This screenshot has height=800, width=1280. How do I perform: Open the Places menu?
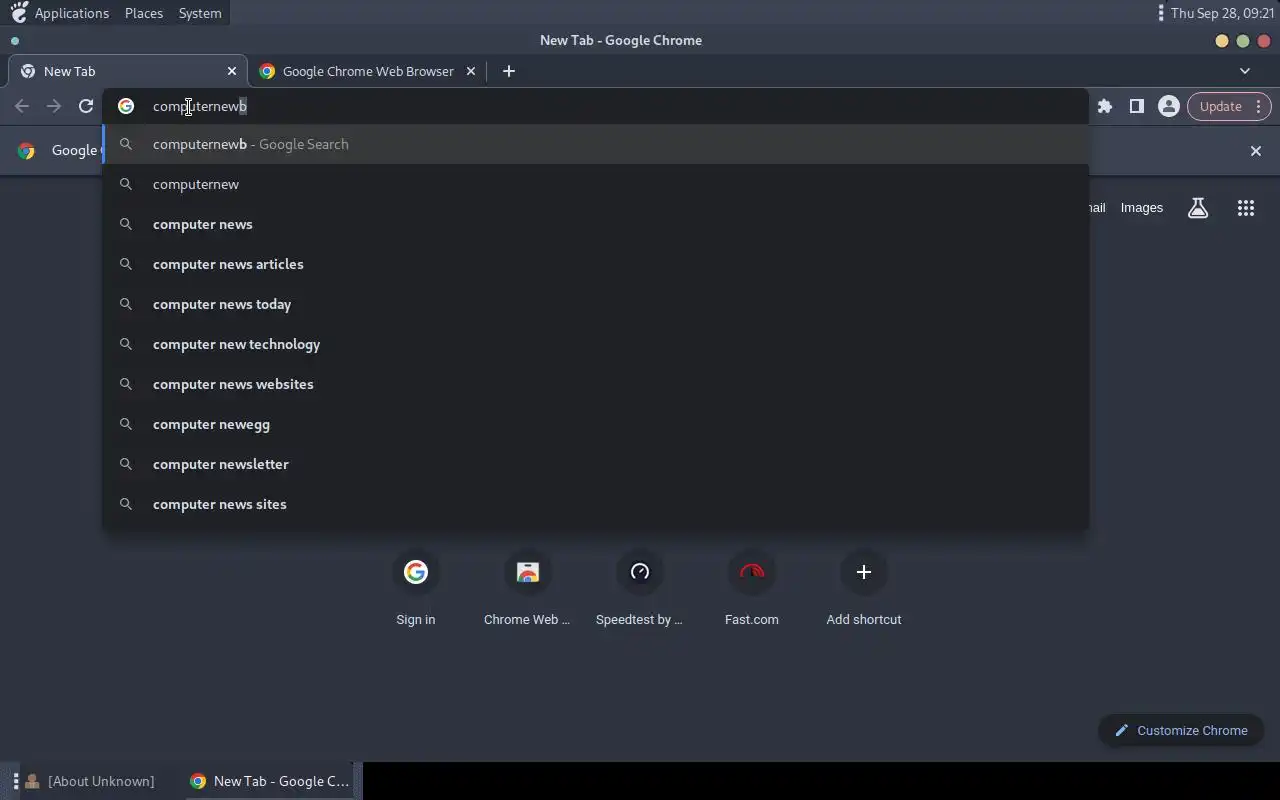click(144, 13)
